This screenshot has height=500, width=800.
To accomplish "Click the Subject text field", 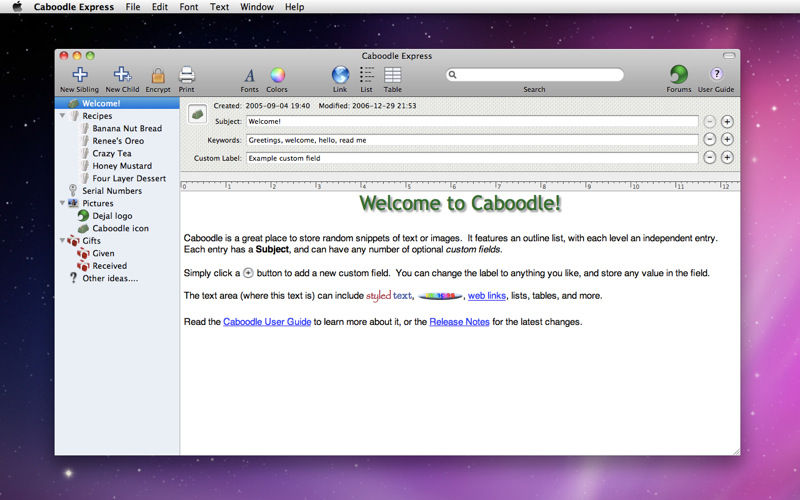I will coord(472,121).
